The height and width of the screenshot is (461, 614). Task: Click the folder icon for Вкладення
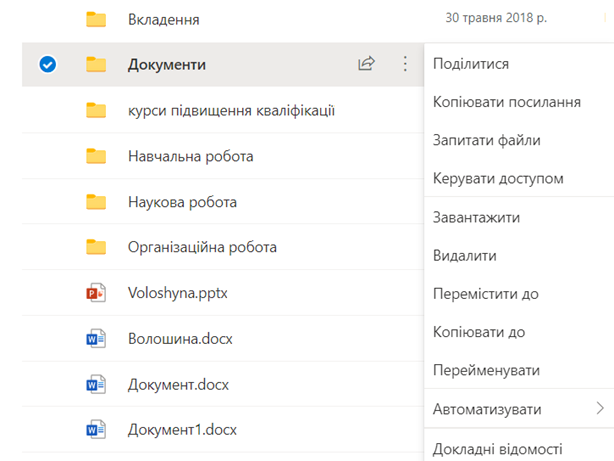click(96, 19)
